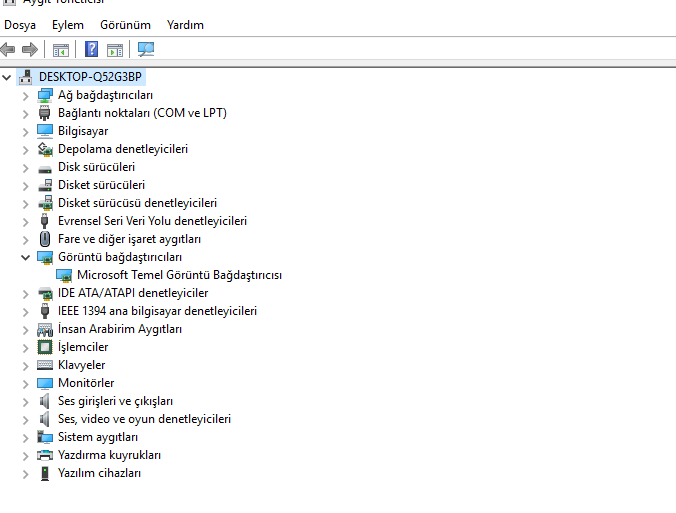Click the Disket sürücüsü denetleyicileri icon

point(45,203)
